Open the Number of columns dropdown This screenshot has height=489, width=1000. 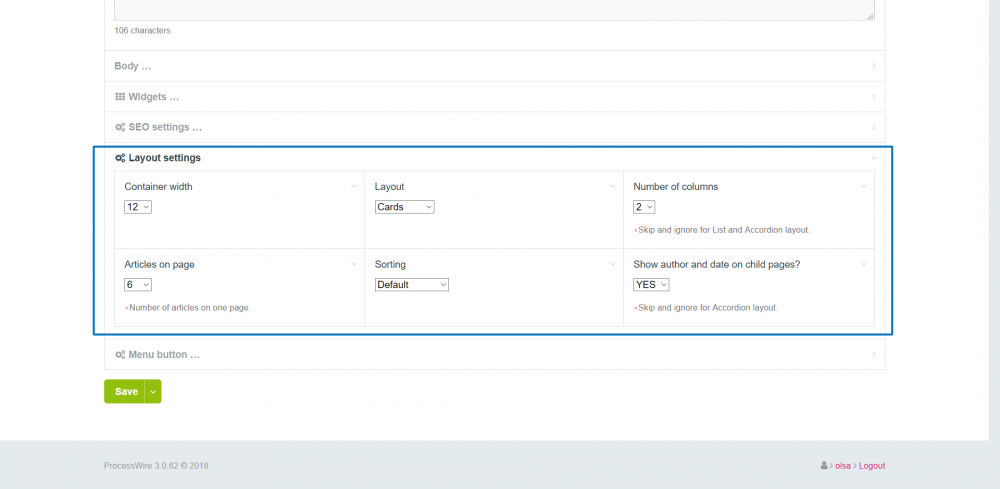tap(644, 207)
